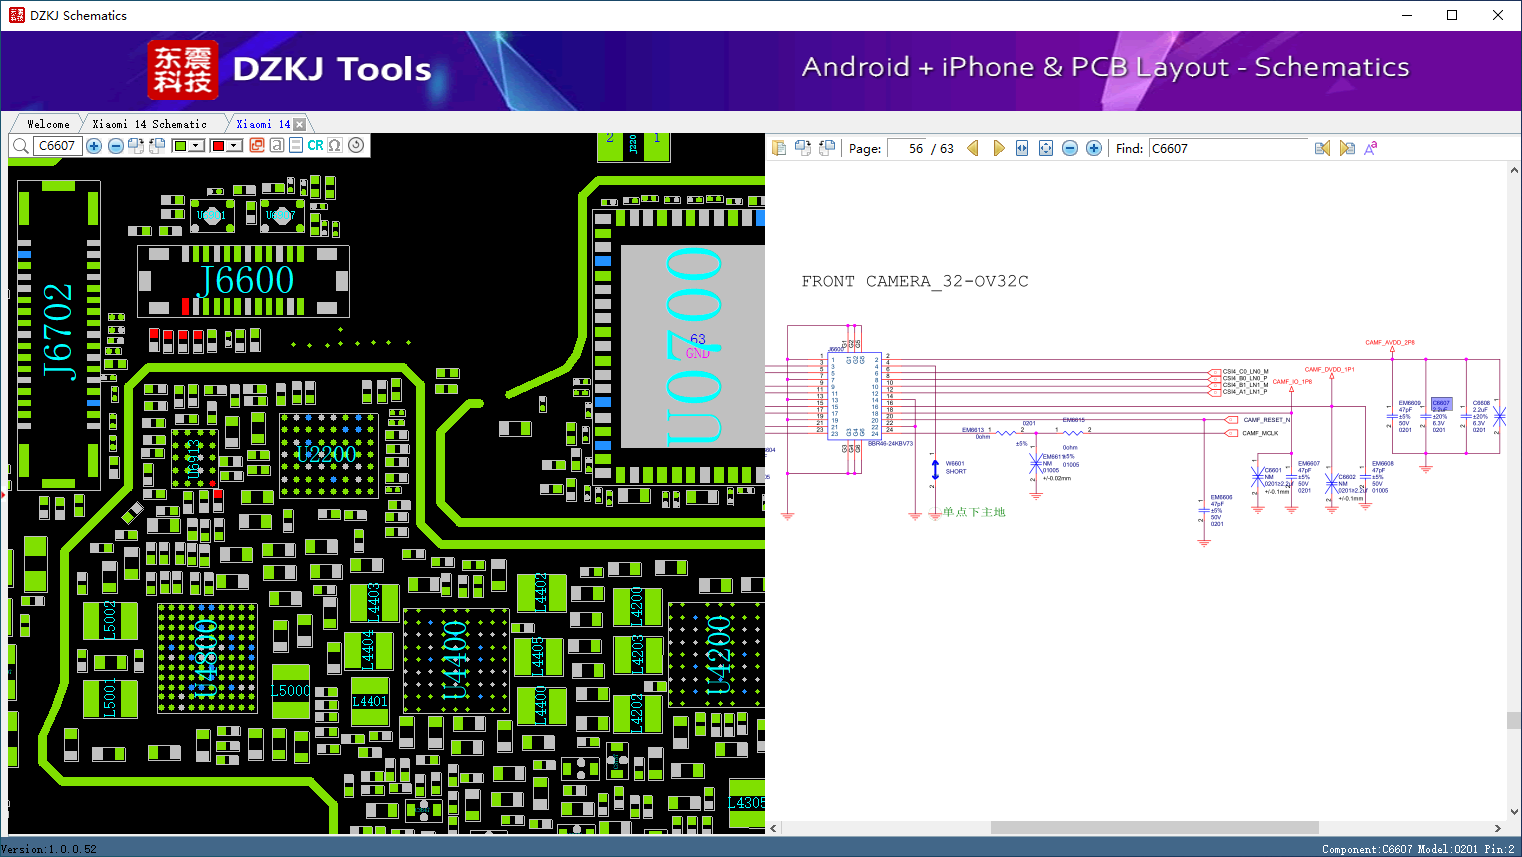Click the green color swatch
The image size is (1522, 857).
pyautogui.click(x=180, y=146)
